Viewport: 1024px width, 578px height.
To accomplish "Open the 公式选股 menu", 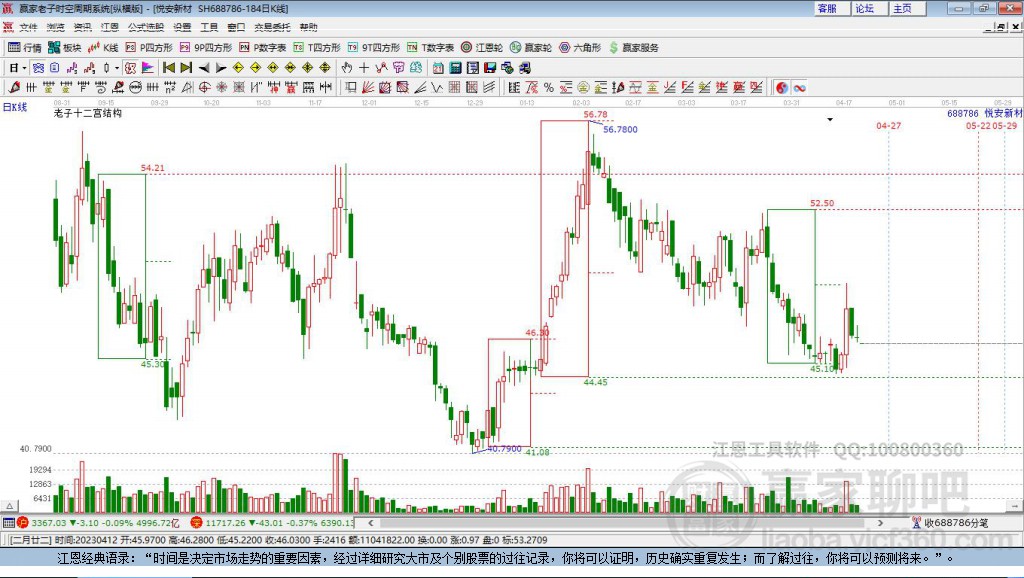I will tap(146, 27).
